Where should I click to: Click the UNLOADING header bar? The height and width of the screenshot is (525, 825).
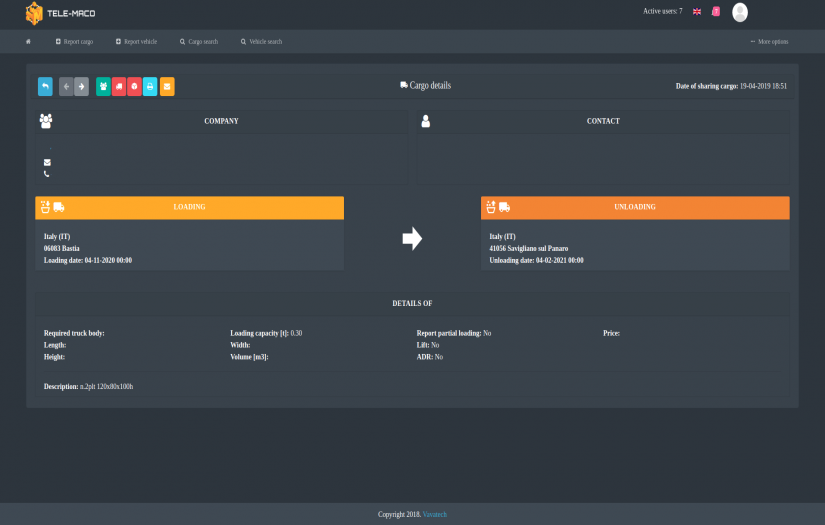tap(635, 207)
